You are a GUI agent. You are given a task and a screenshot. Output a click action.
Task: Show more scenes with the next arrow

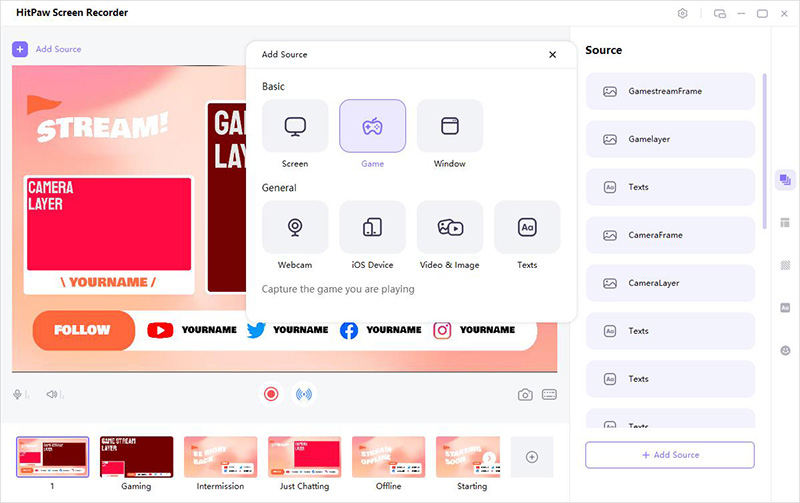[489, 458]
